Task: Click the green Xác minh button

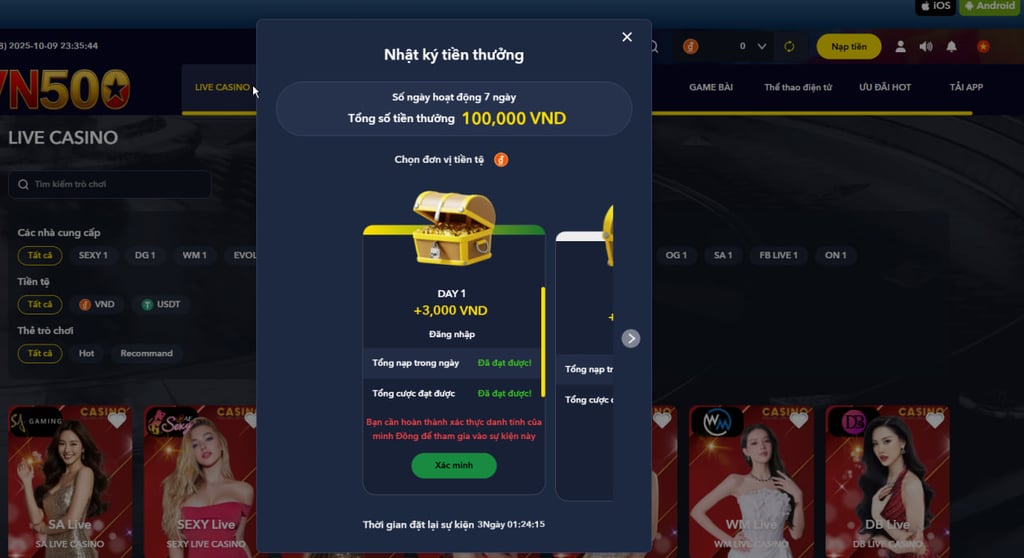Action: point(454,465)
